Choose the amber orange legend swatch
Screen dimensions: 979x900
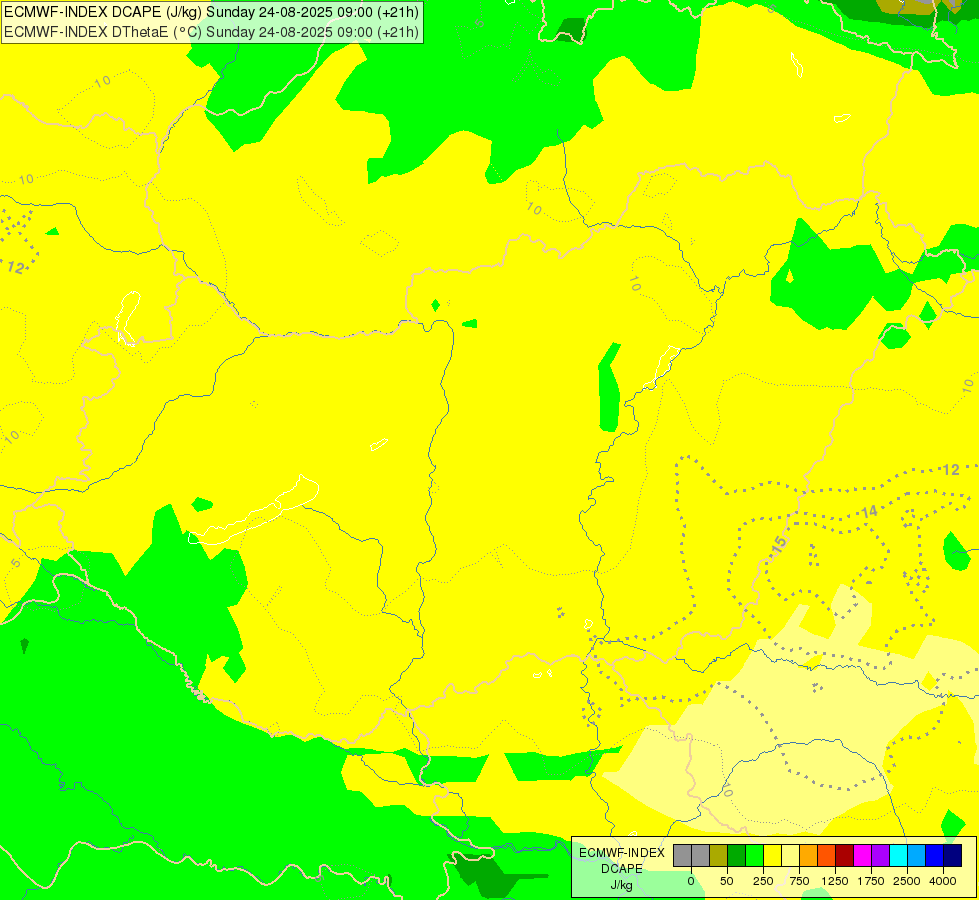pos(809,856)
